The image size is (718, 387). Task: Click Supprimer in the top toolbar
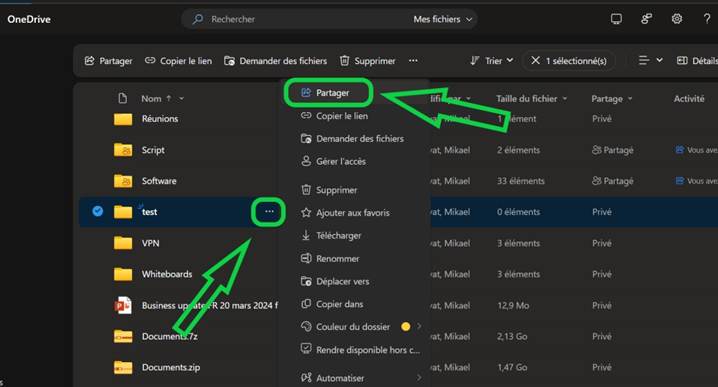(367, 61)
